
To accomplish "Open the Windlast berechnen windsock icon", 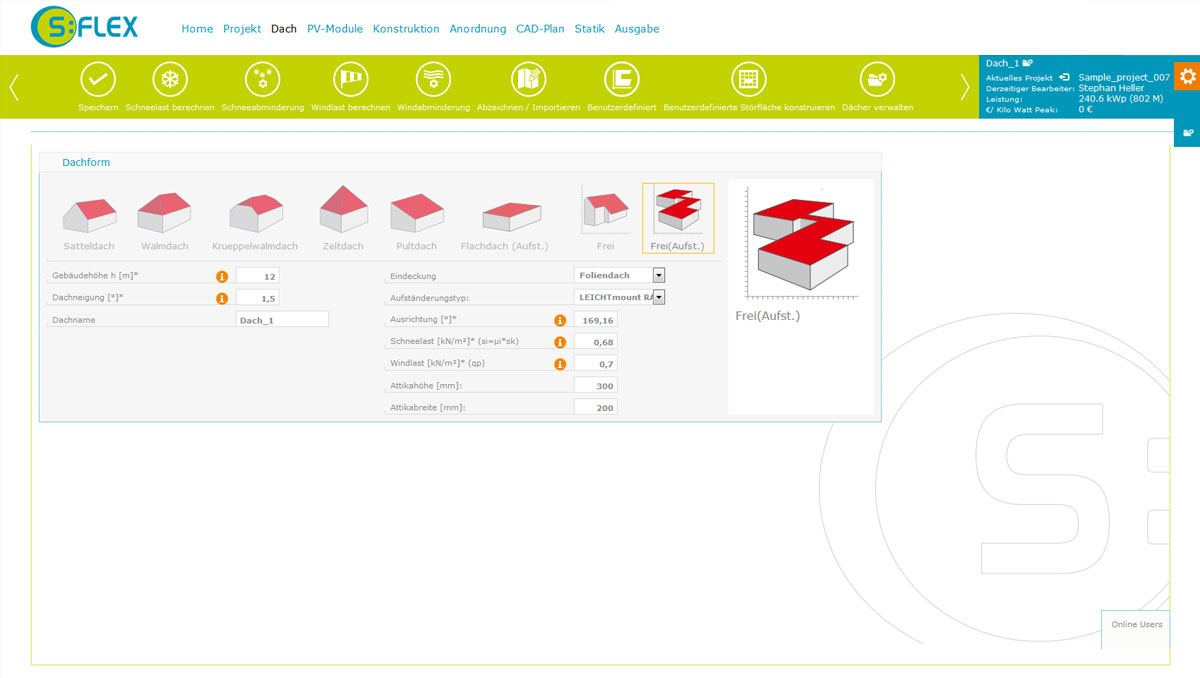I will point(350,79).
